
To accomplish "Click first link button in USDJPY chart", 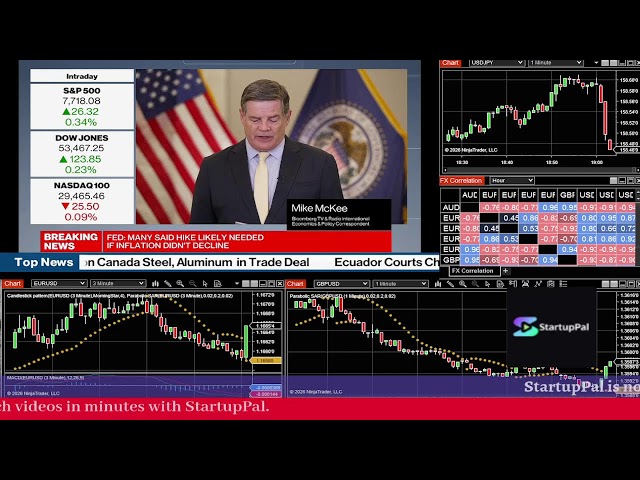I will 605,63.
